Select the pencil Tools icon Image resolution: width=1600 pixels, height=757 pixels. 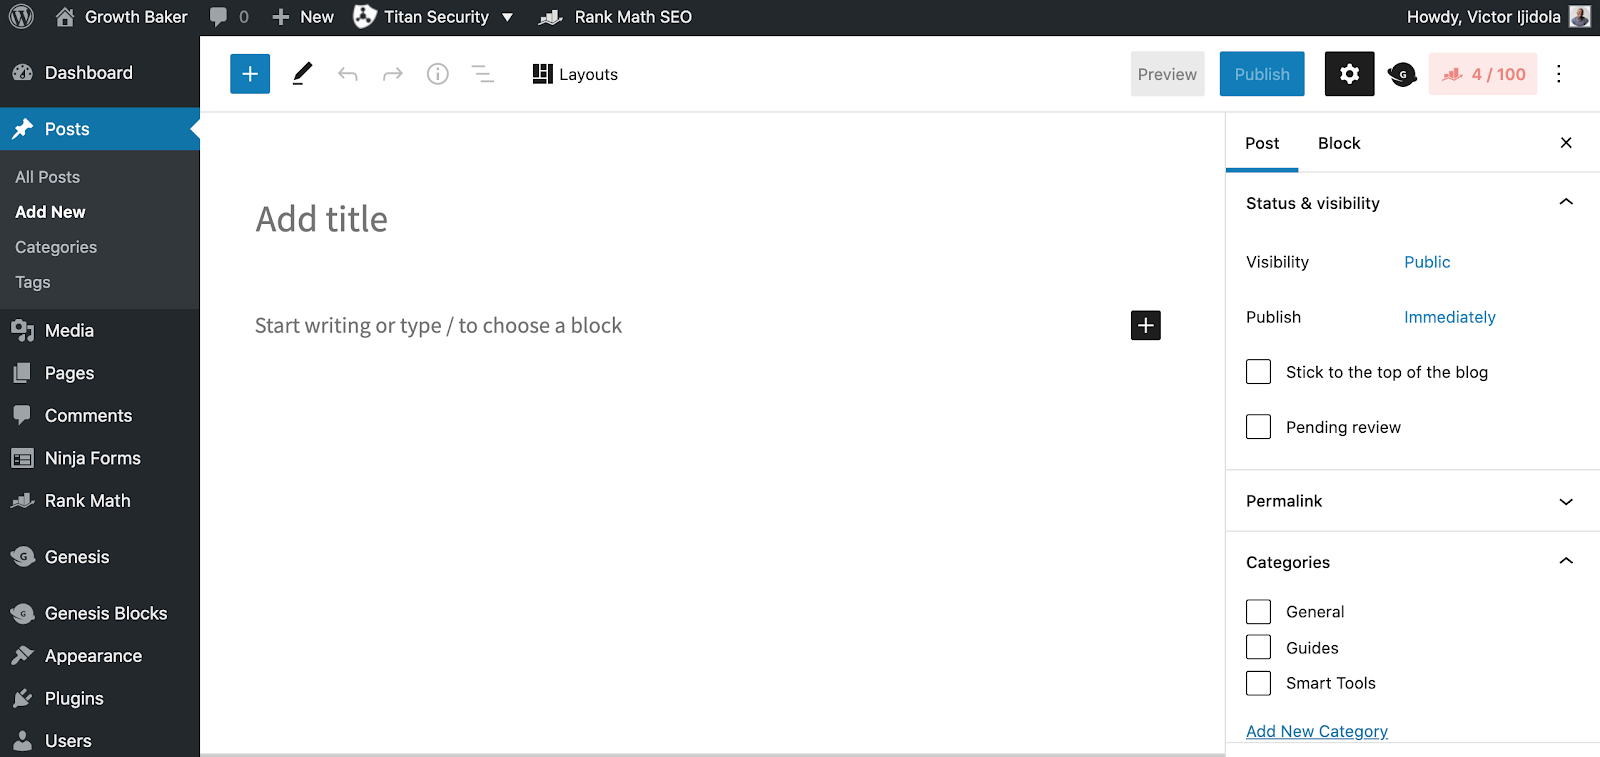pos(302,74)
